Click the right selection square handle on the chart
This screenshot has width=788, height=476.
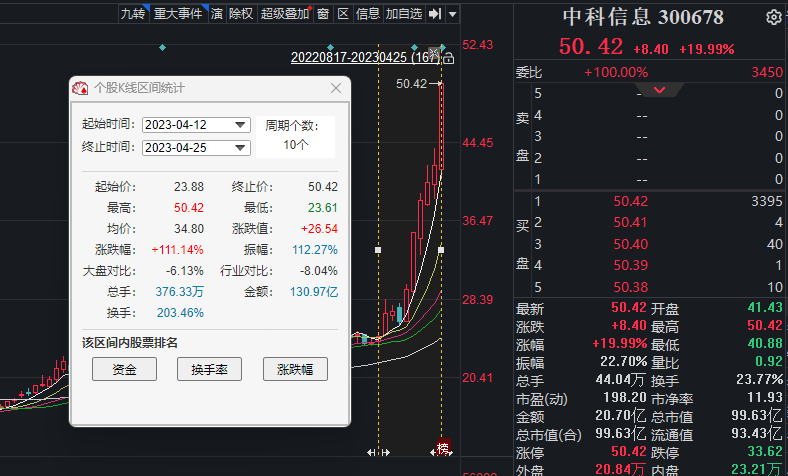tap(441, 250)
